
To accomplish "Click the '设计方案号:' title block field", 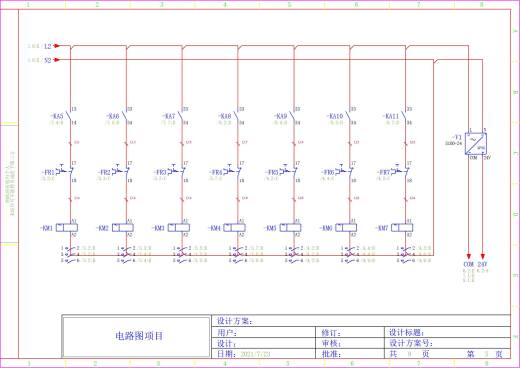I will tap(447, 343).
